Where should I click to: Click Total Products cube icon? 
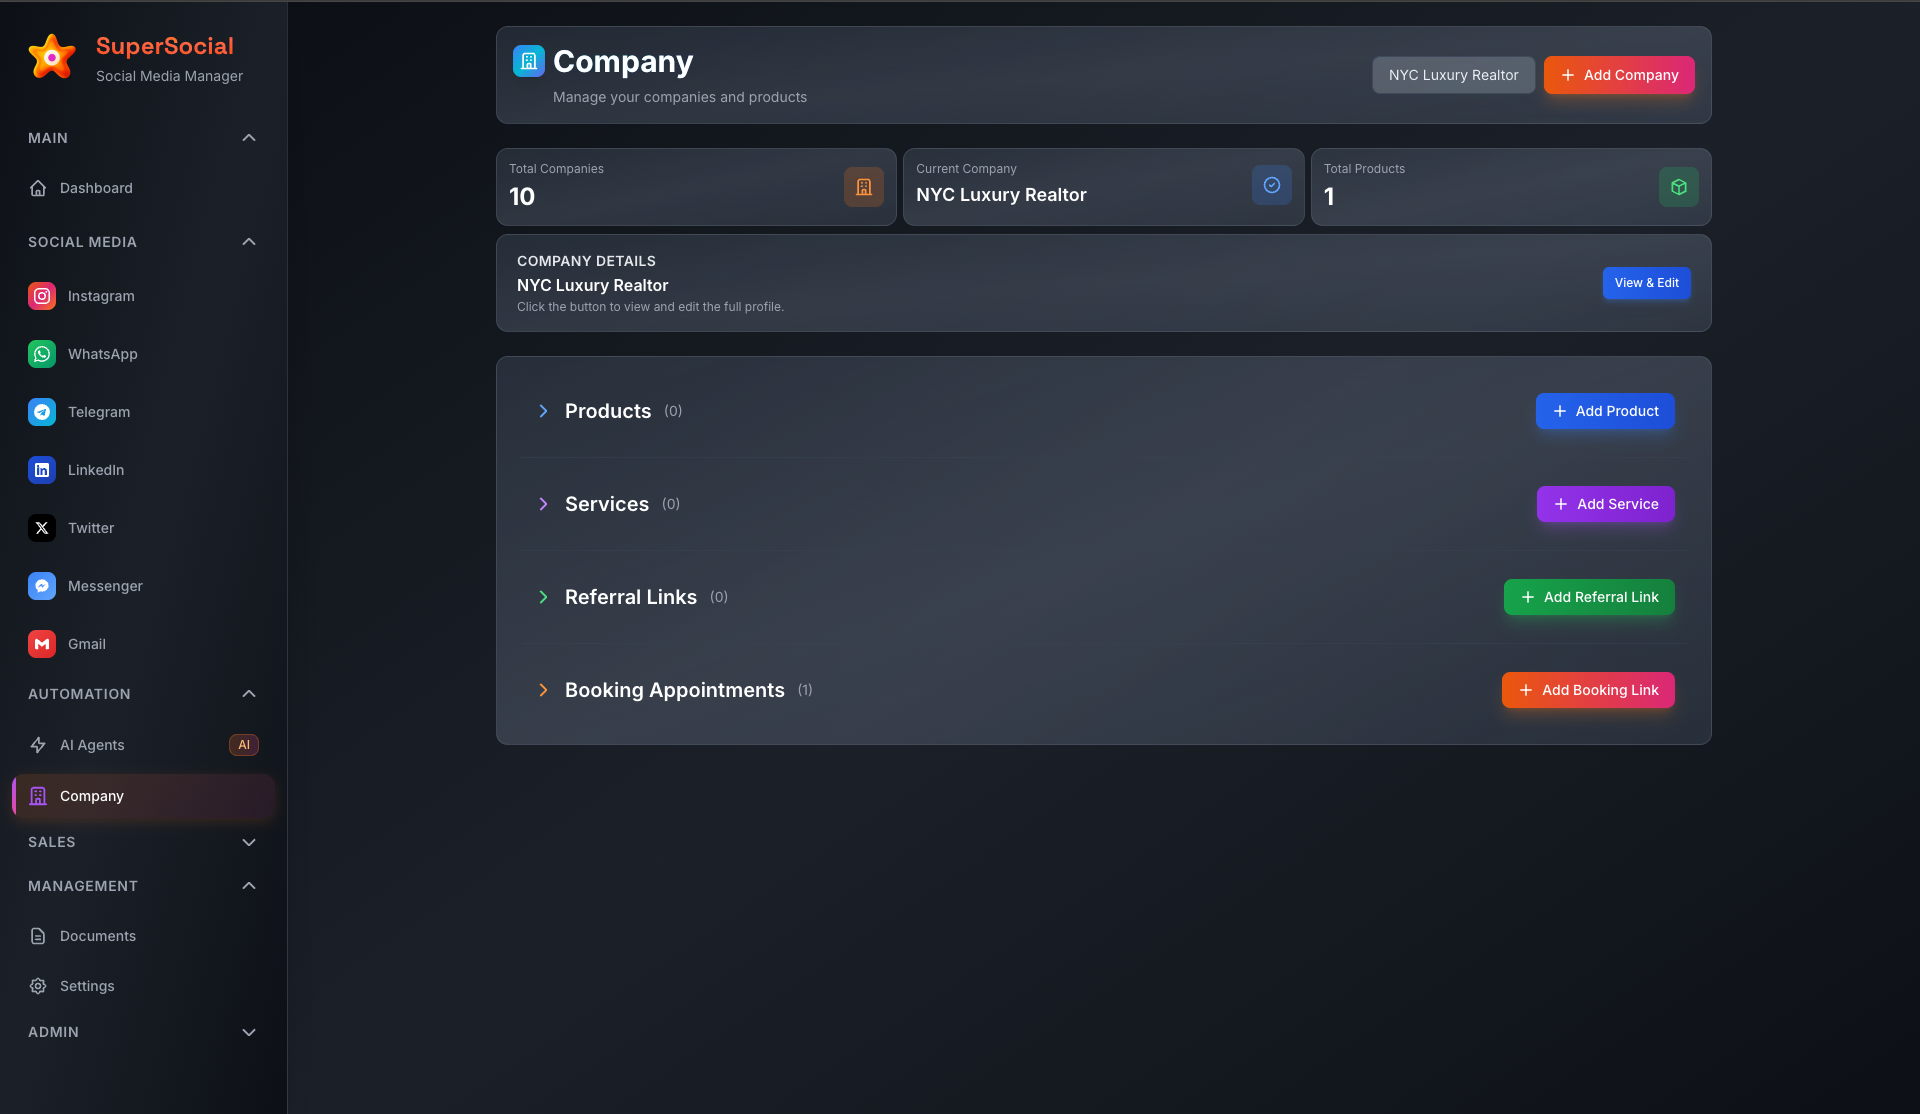tap(1679, 187)
